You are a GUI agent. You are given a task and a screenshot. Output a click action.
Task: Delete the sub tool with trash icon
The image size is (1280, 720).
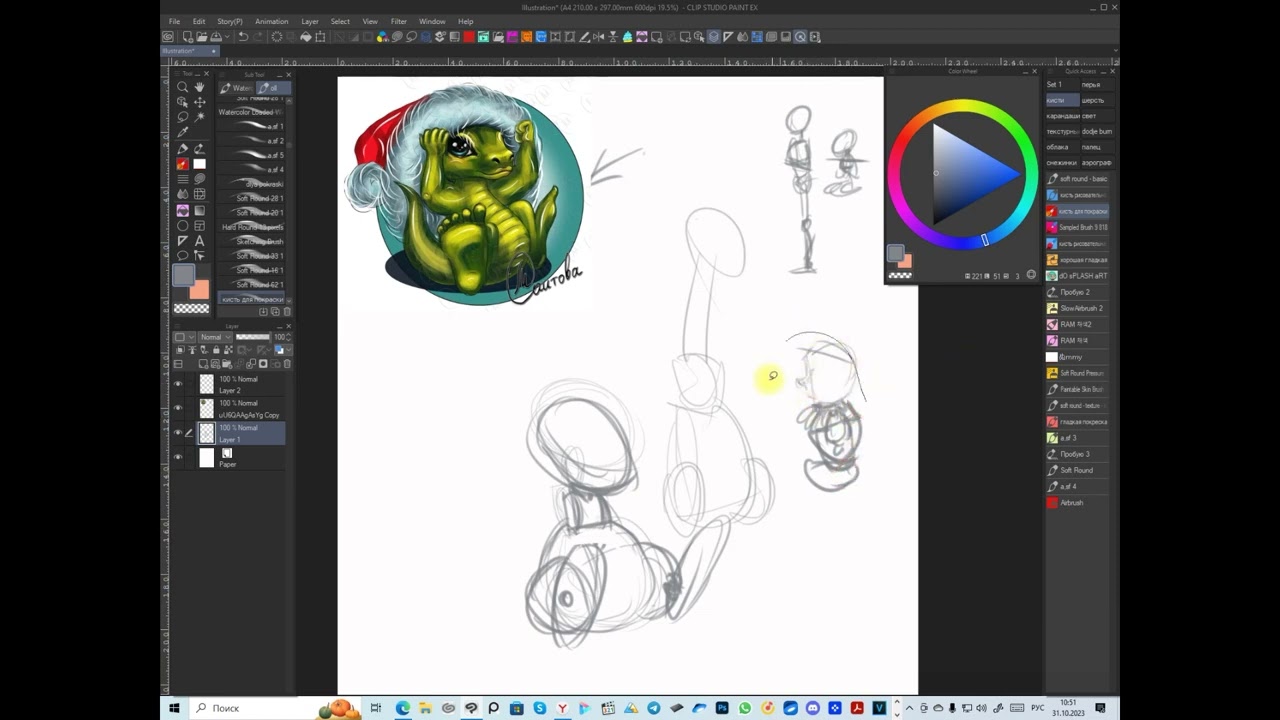pyautogui.click(x=287, y=311)
